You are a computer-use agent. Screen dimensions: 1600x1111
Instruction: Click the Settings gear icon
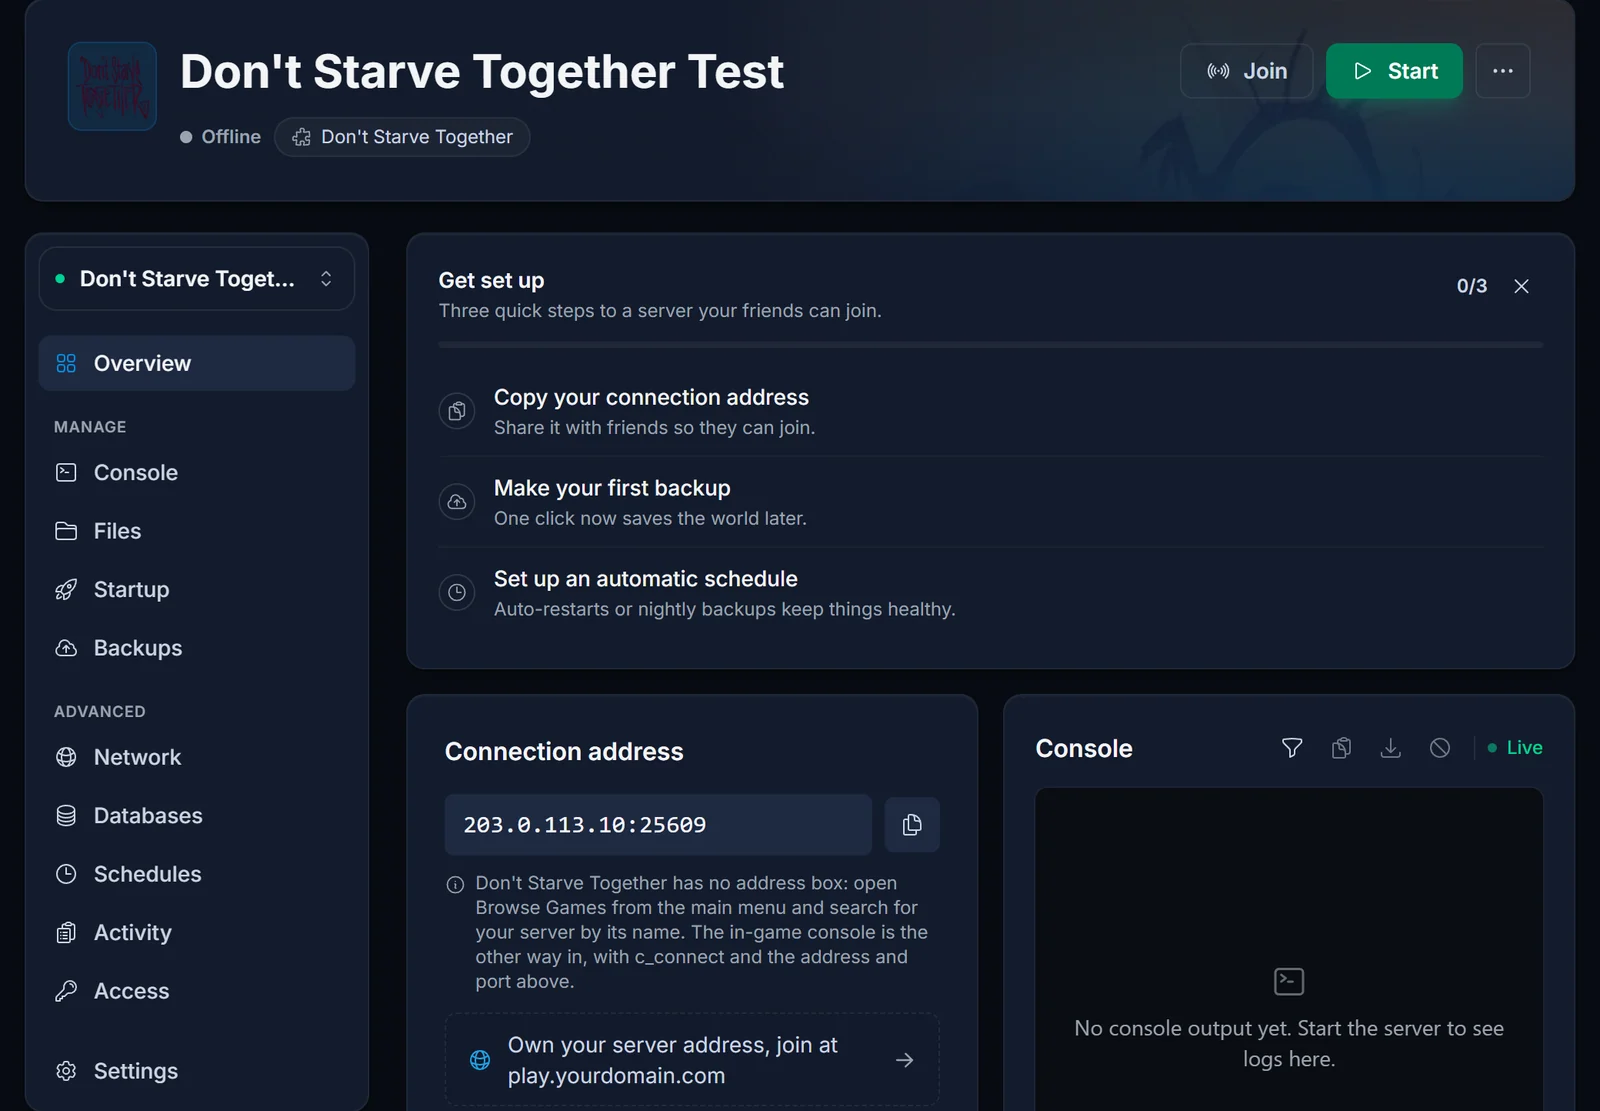point(66,1071)
